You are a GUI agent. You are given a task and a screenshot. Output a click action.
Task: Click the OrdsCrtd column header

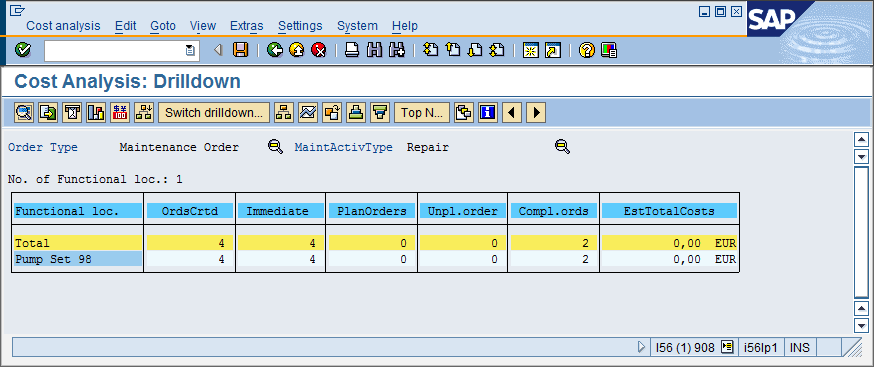[190, 211]
